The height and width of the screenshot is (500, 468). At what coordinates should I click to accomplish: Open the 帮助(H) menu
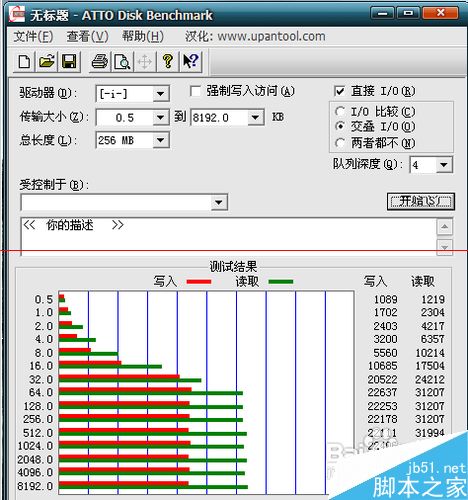[143, 36]
